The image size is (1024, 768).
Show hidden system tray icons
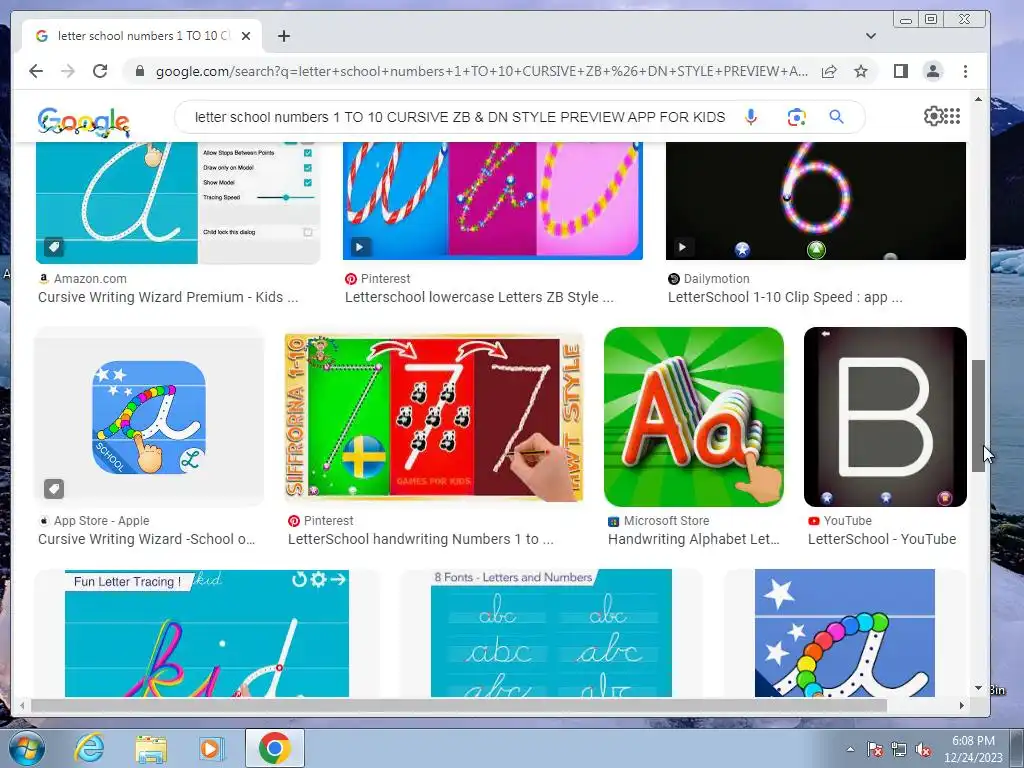(850, 750)
